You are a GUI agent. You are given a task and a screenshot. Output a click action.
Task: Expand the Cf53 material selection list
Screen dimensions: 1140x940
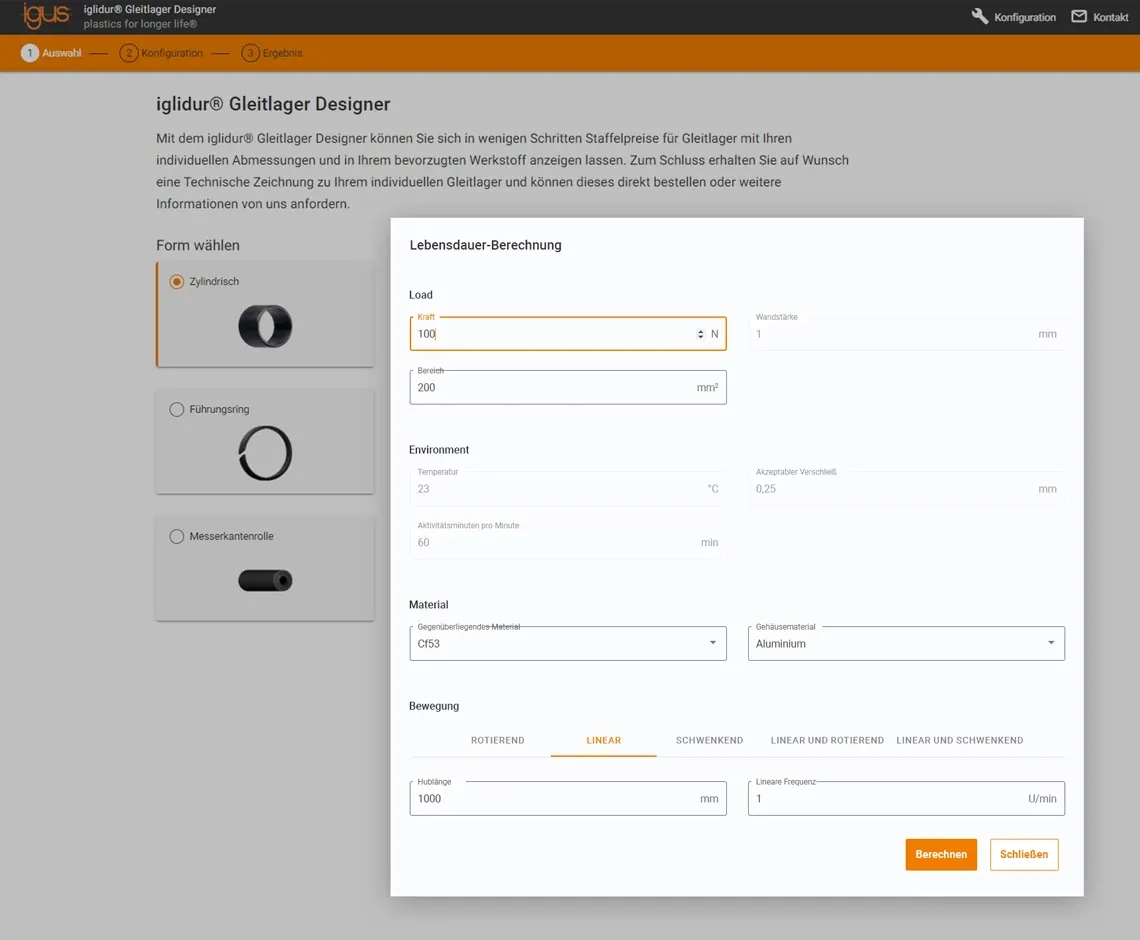pos(712,643)
